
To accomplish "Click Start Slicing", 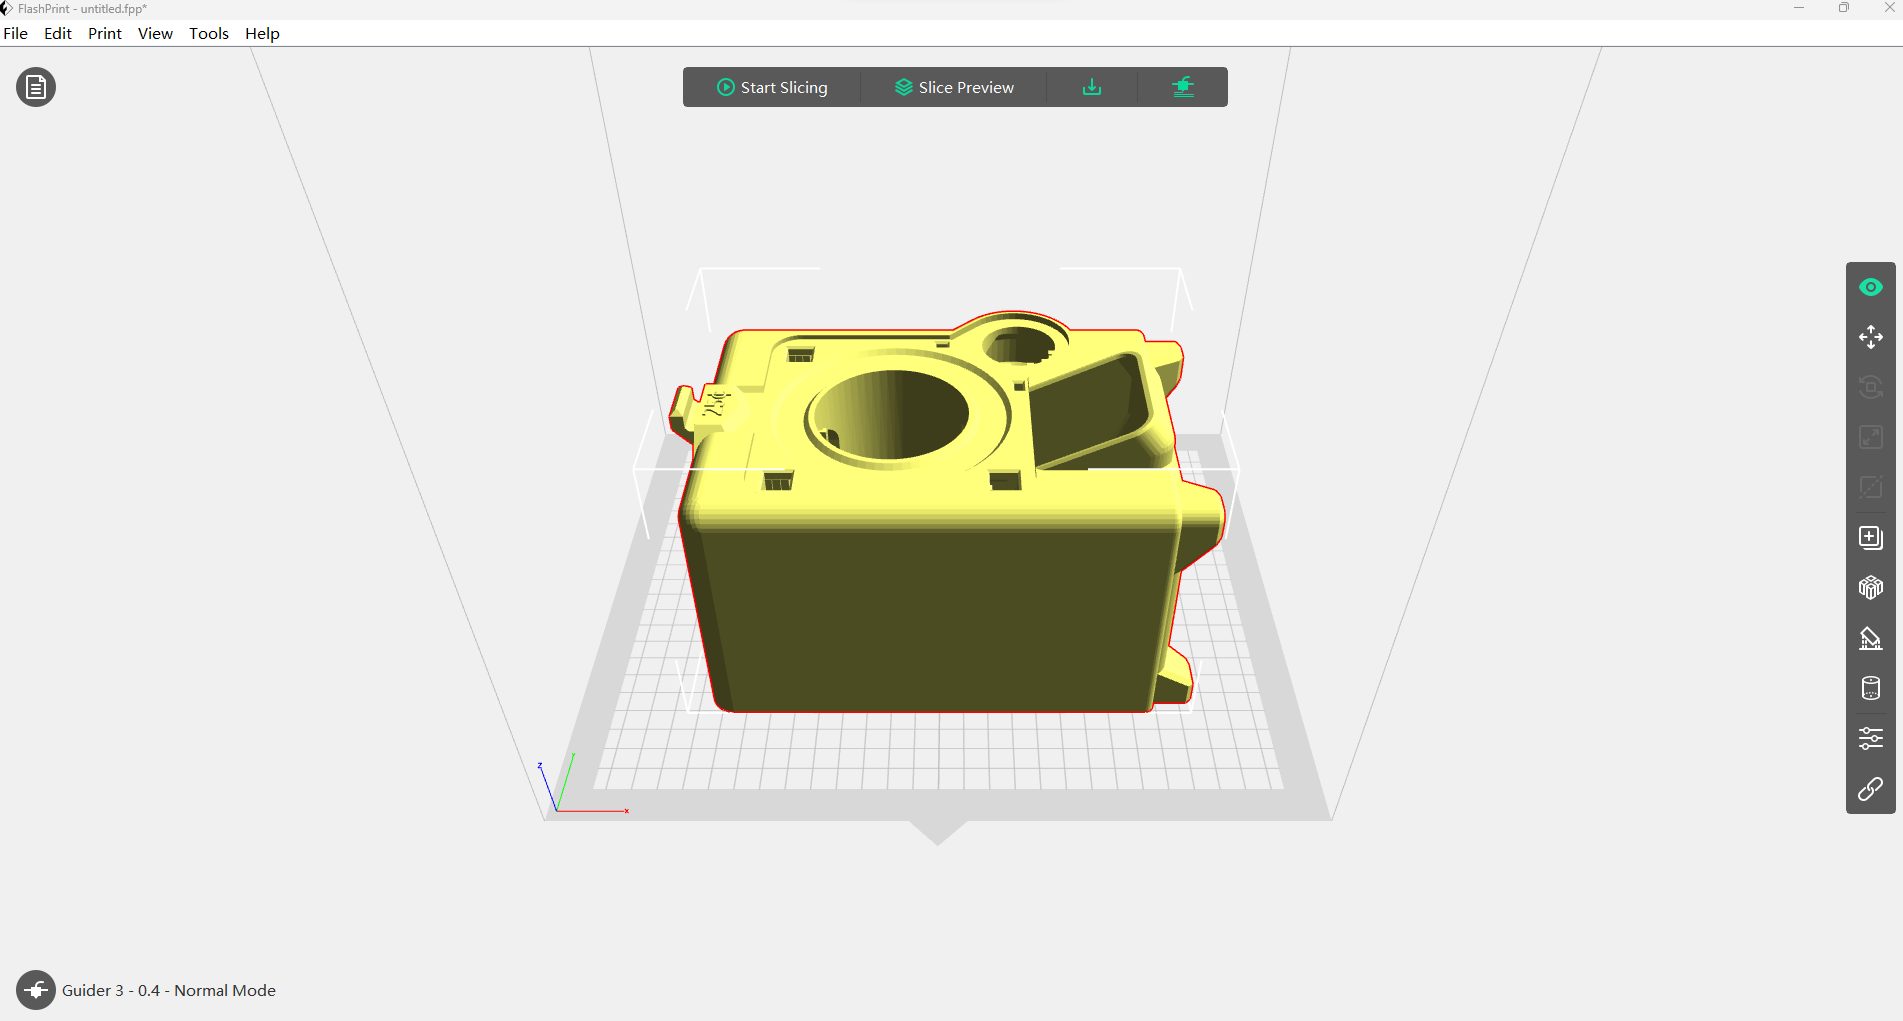I will tap(771, 87).
